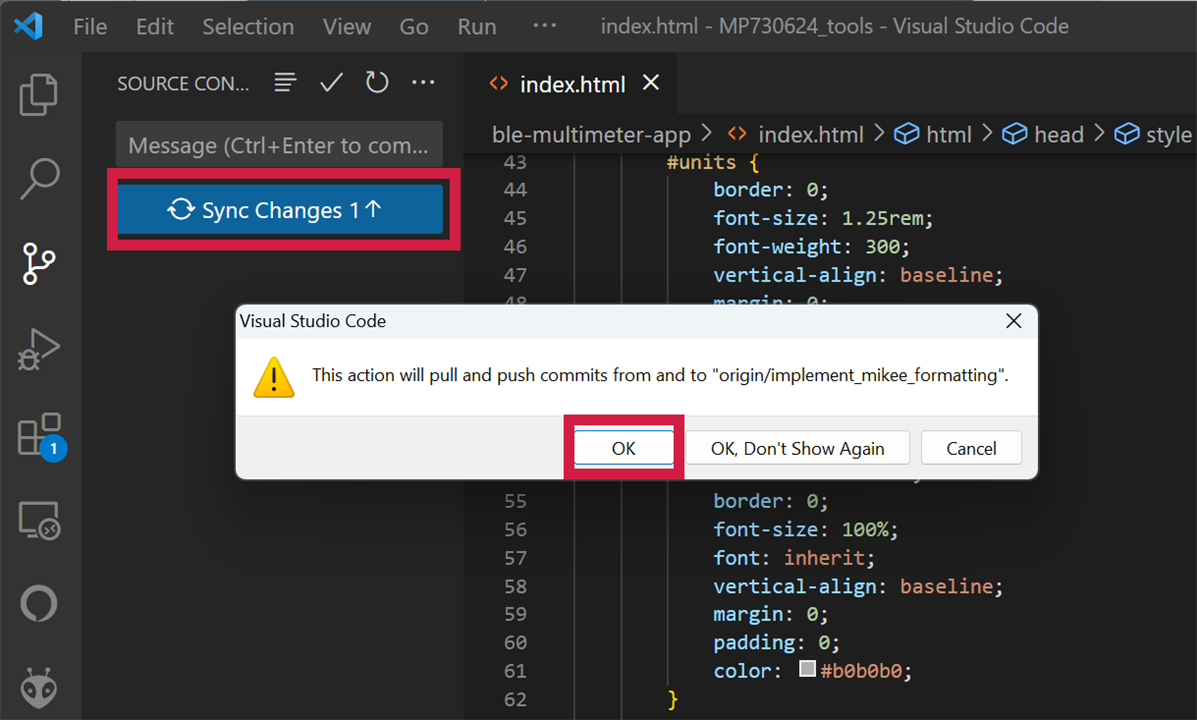Click the html breadcrumb symbol

tap(934, 135)
